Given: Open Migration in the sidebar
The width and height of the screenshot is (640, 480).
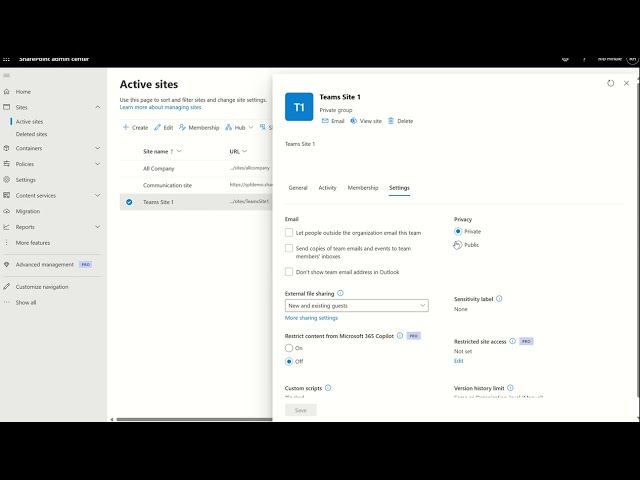Looking at the screenshot, I should point(28,211).
